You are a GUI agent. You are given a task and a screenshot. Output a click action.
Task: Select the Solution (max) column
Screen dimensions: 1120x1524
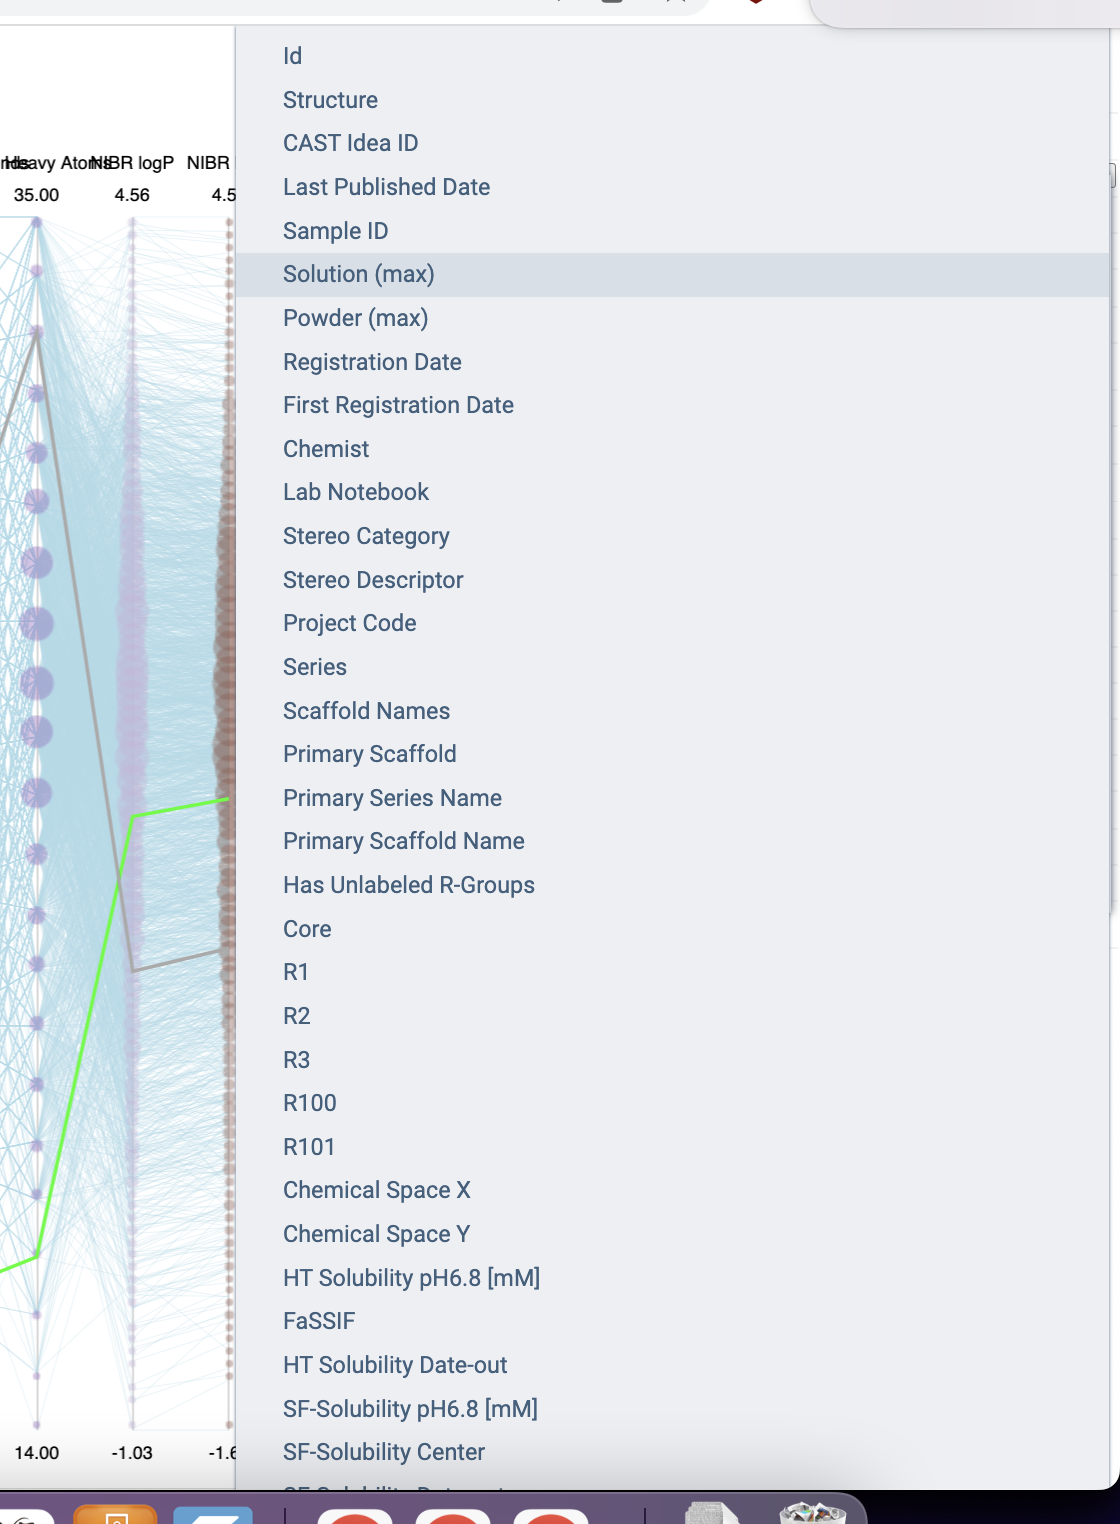click(359, 273)
